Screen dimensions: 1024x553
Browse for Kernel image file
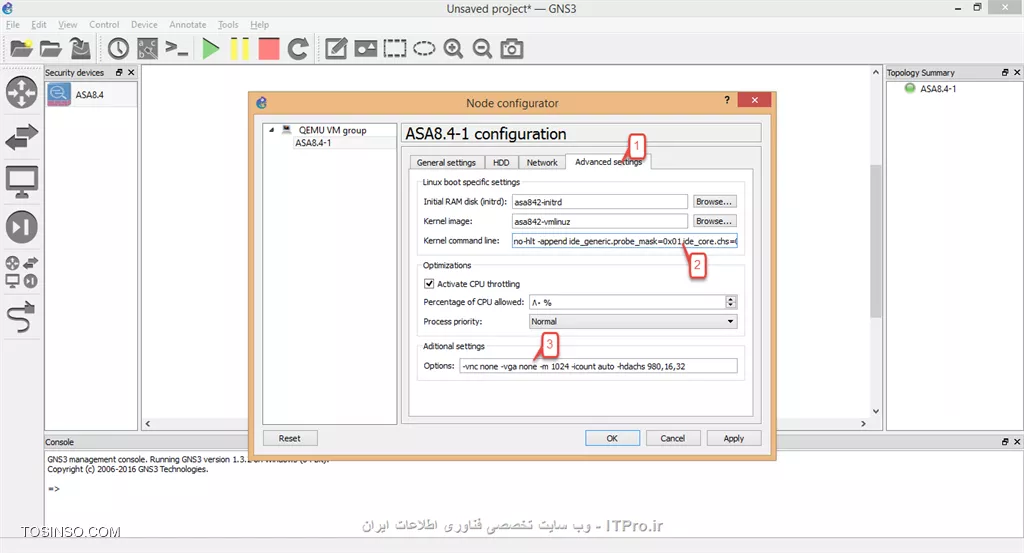pyautogui.click(x=714, y=221)
